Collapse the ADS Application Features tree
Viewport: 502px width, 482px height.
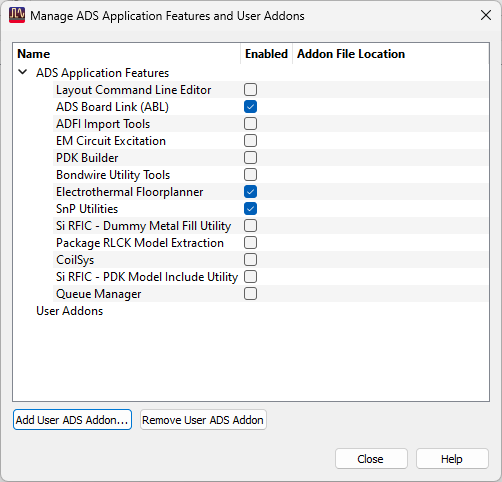point(23,72)
